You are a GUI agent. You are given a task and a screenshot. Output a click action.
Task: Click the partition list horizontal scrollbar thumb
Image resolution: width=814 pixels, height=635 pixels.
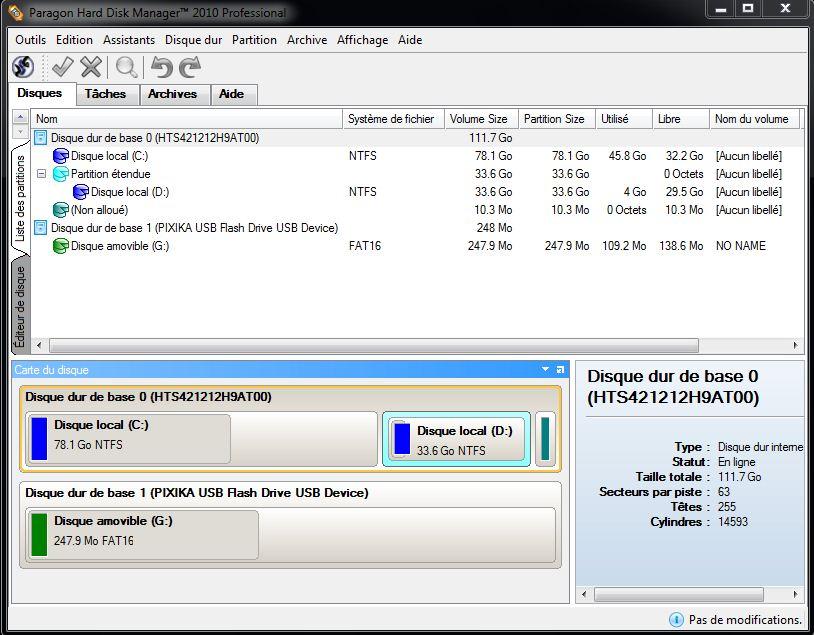[374, 345]
